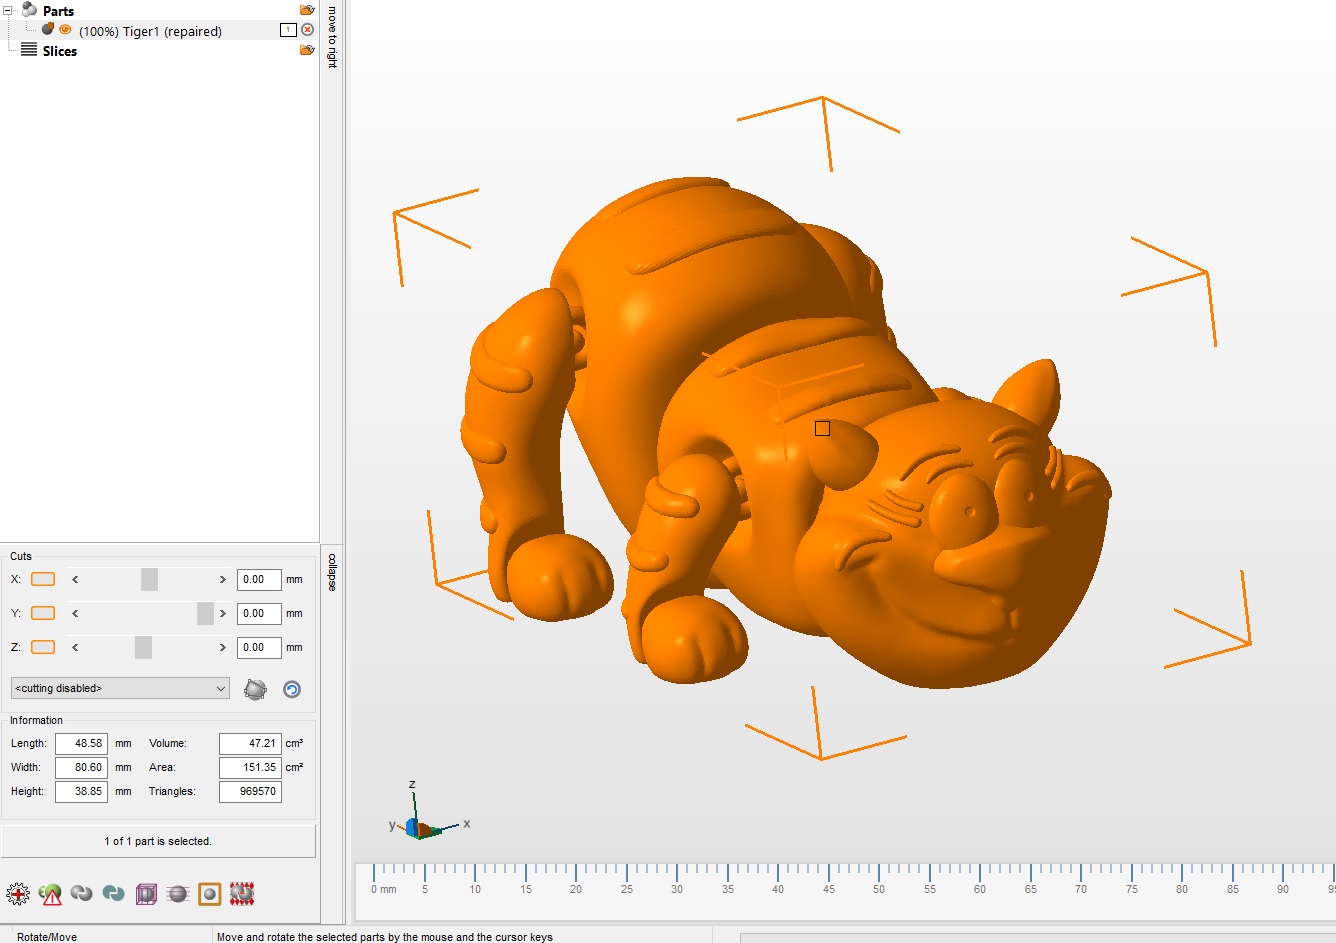Click the teal linked-spheres icon in the bottom toolbar
This screenshot has width=1336, height=943.
[x=114, y=894]
